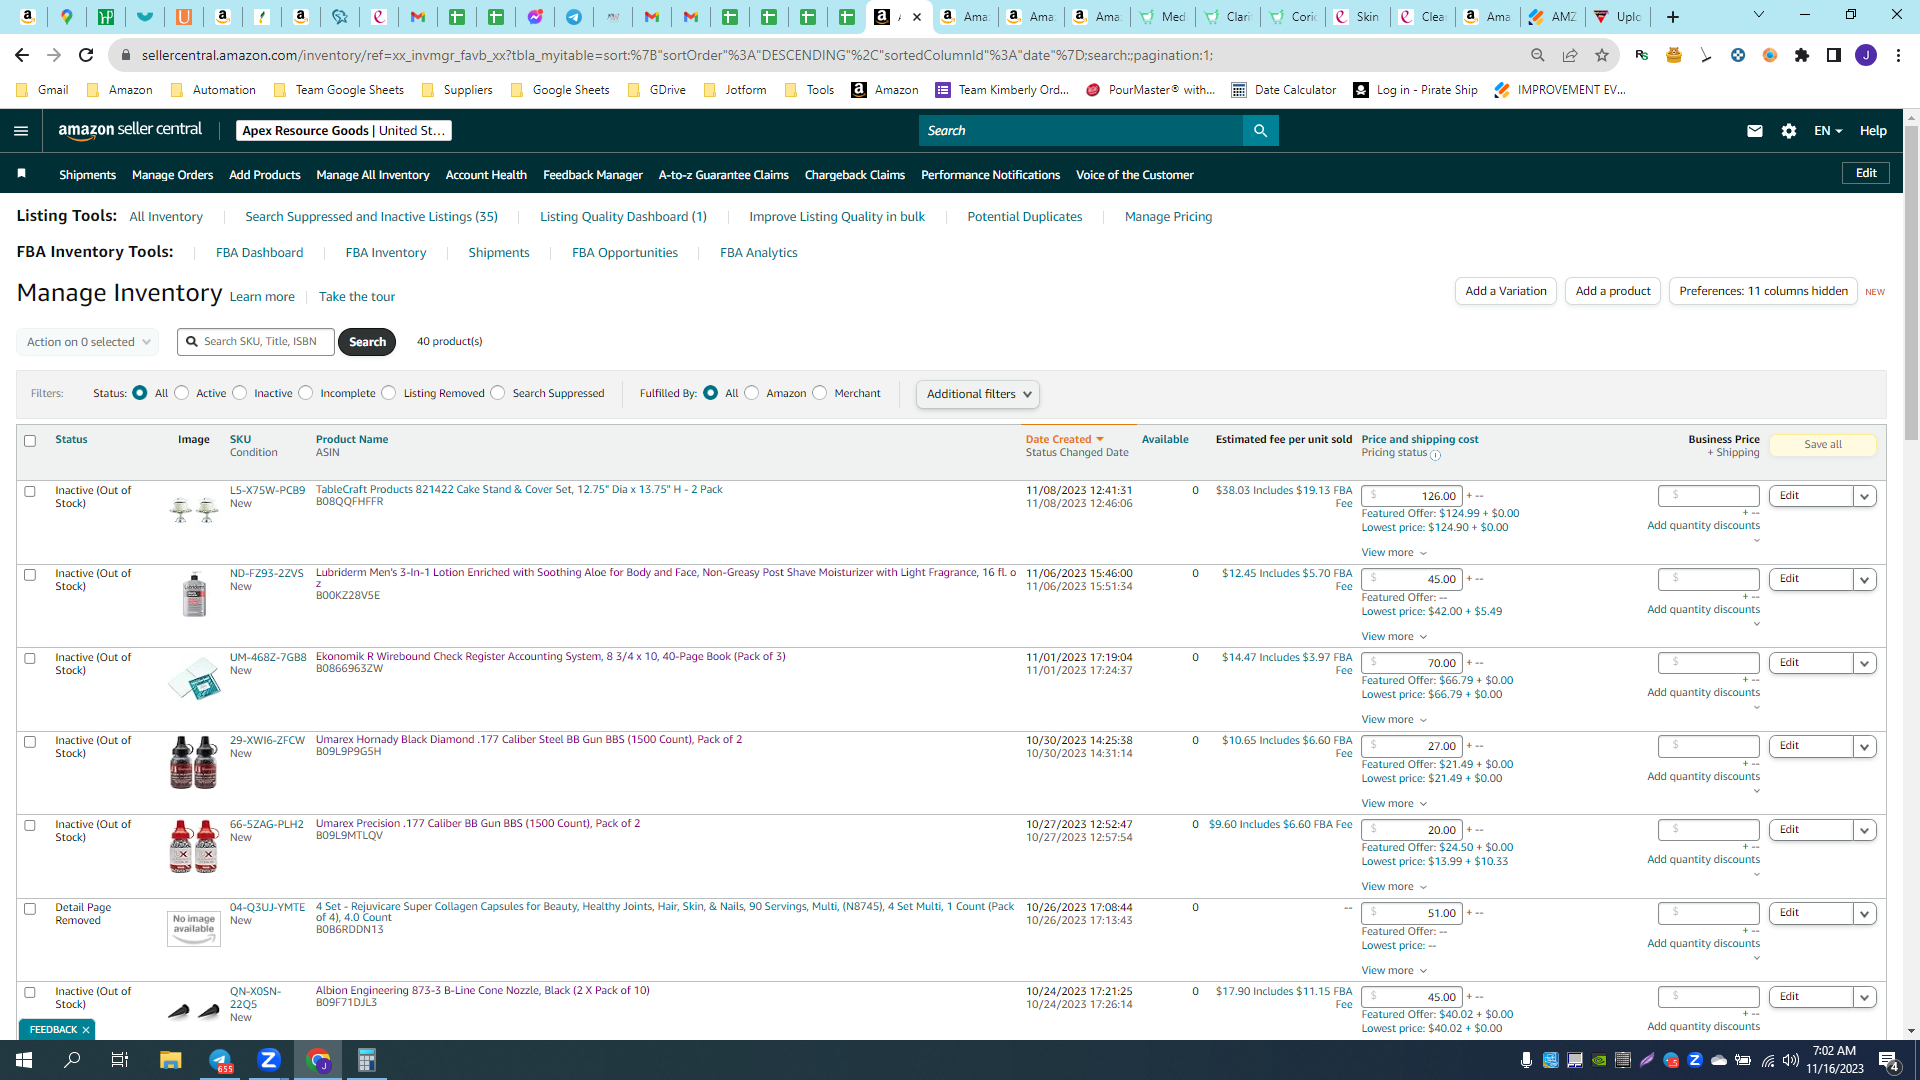The image size is (1920, 1080).
Task: Click the search magnifier button in header
Action: 1260,131
